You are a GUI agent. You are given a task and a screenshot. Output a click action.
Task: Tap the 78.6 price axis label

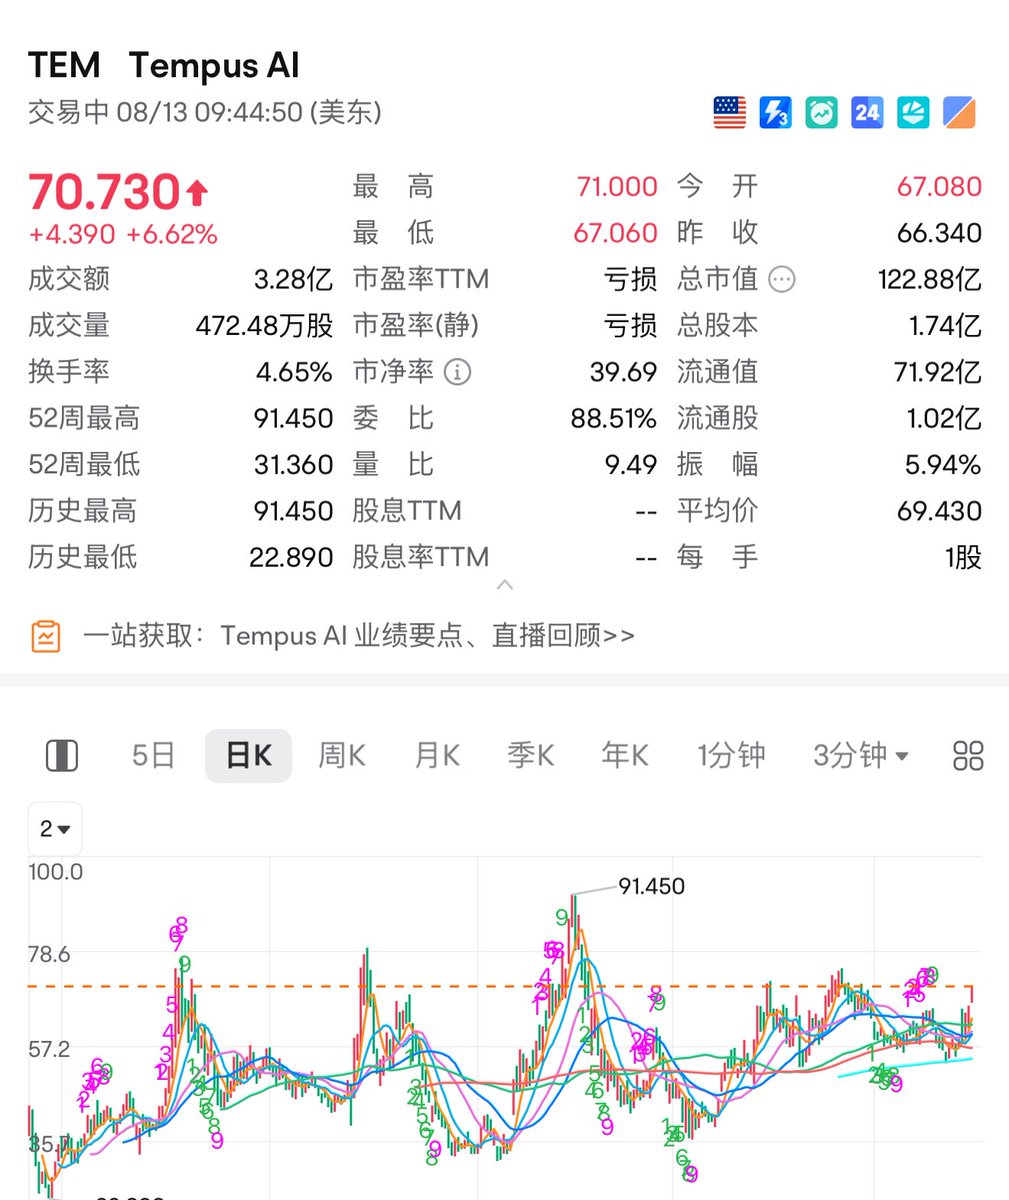pos(49,955)
